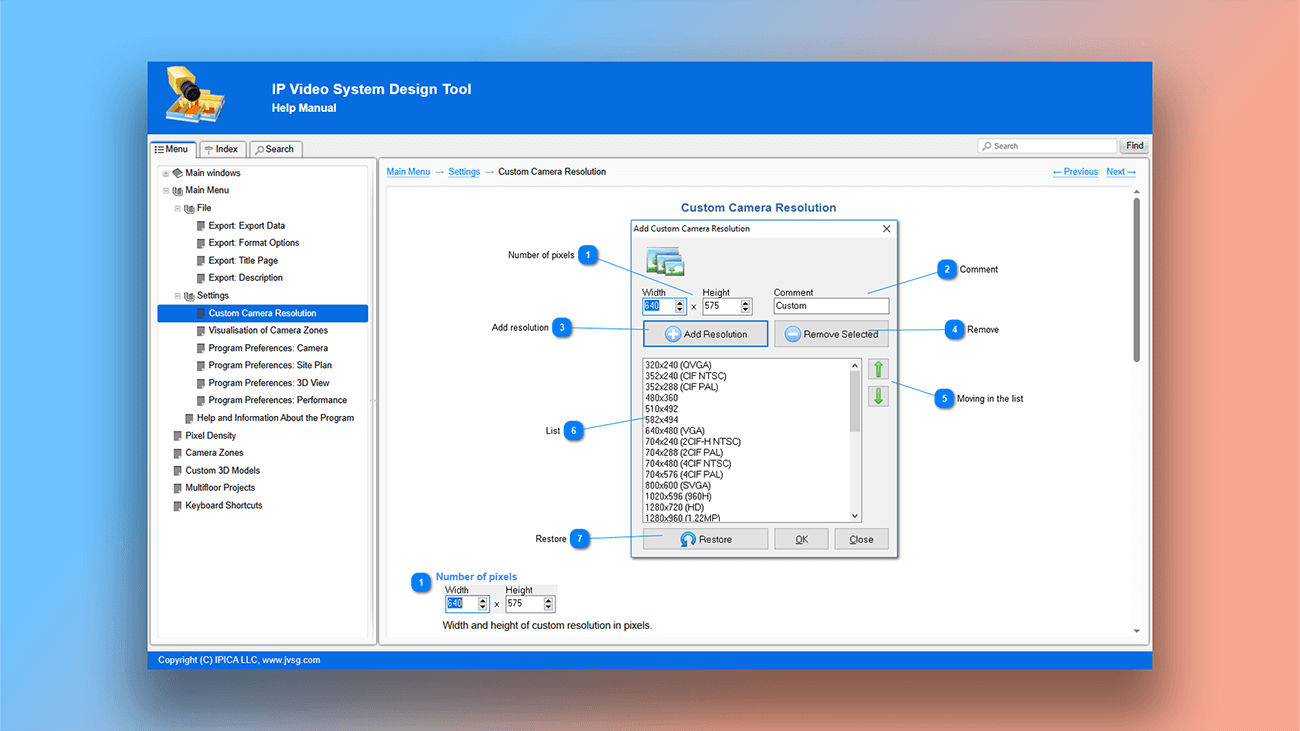Click the green down arrow beside the list
Screen dimensions: 1300x731
(x=877, y=396)
